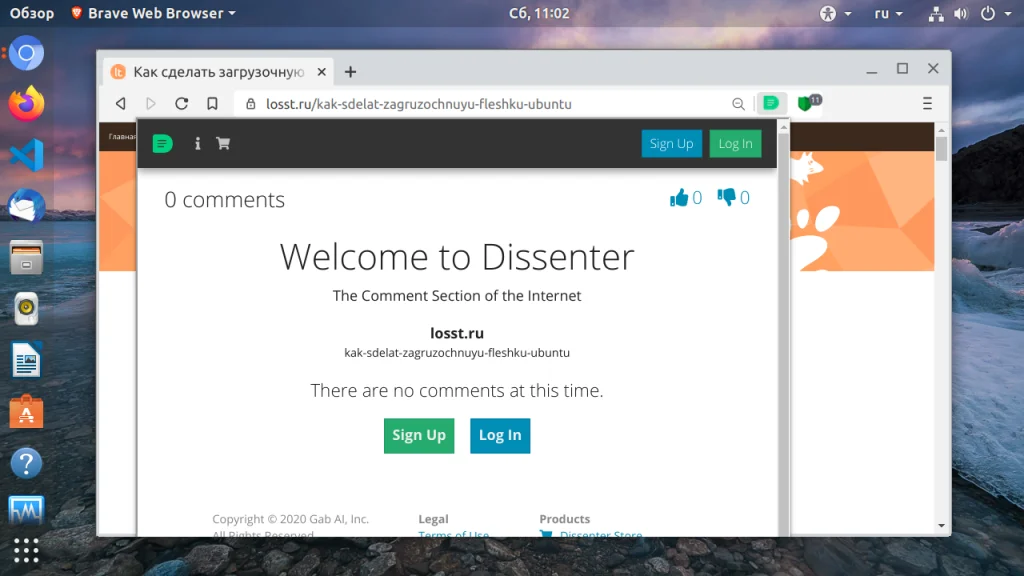Click the blue Log In button below comments message
1024x576 pixels.
[x=500, y=435]
